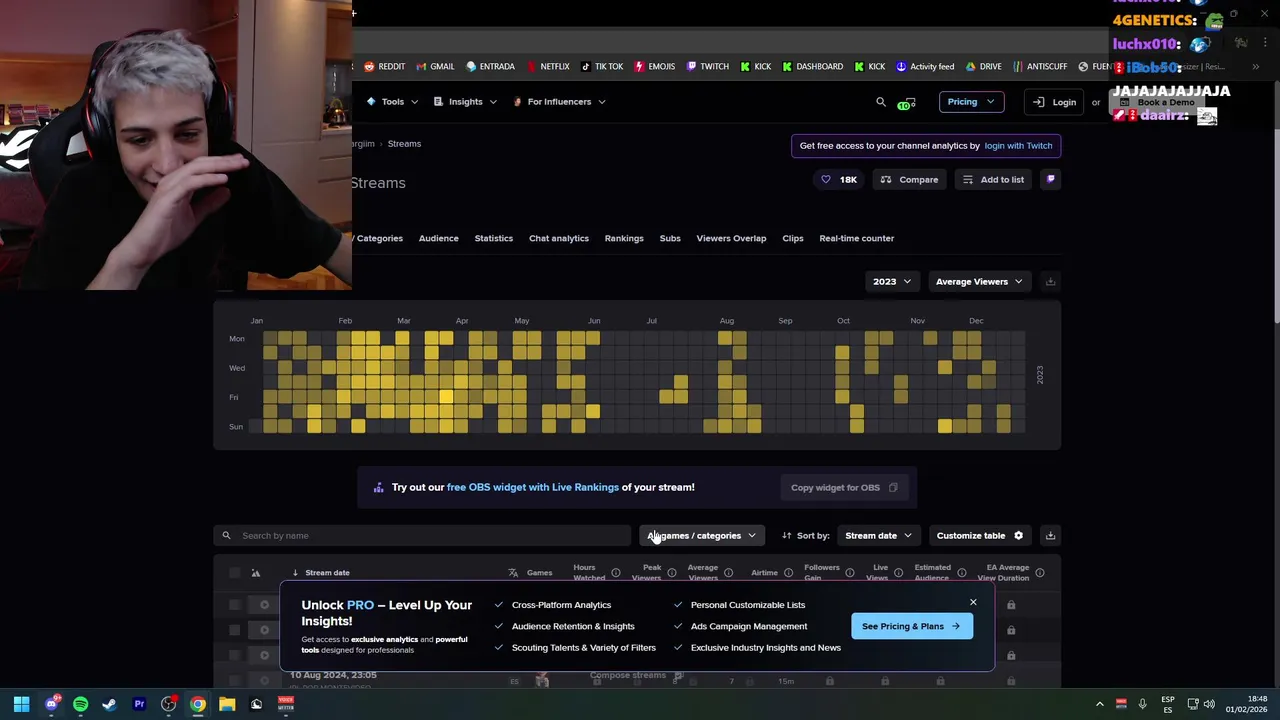
Task: Change the 2023 year dropdown
Action: 891,282
